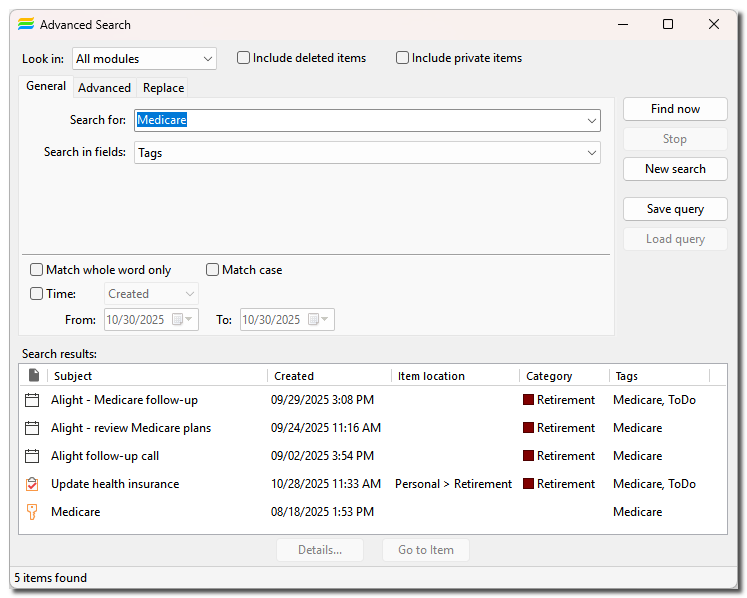Check the Match case option
The height and width of the screenshot is (598, 747).
tap(213, 270)
